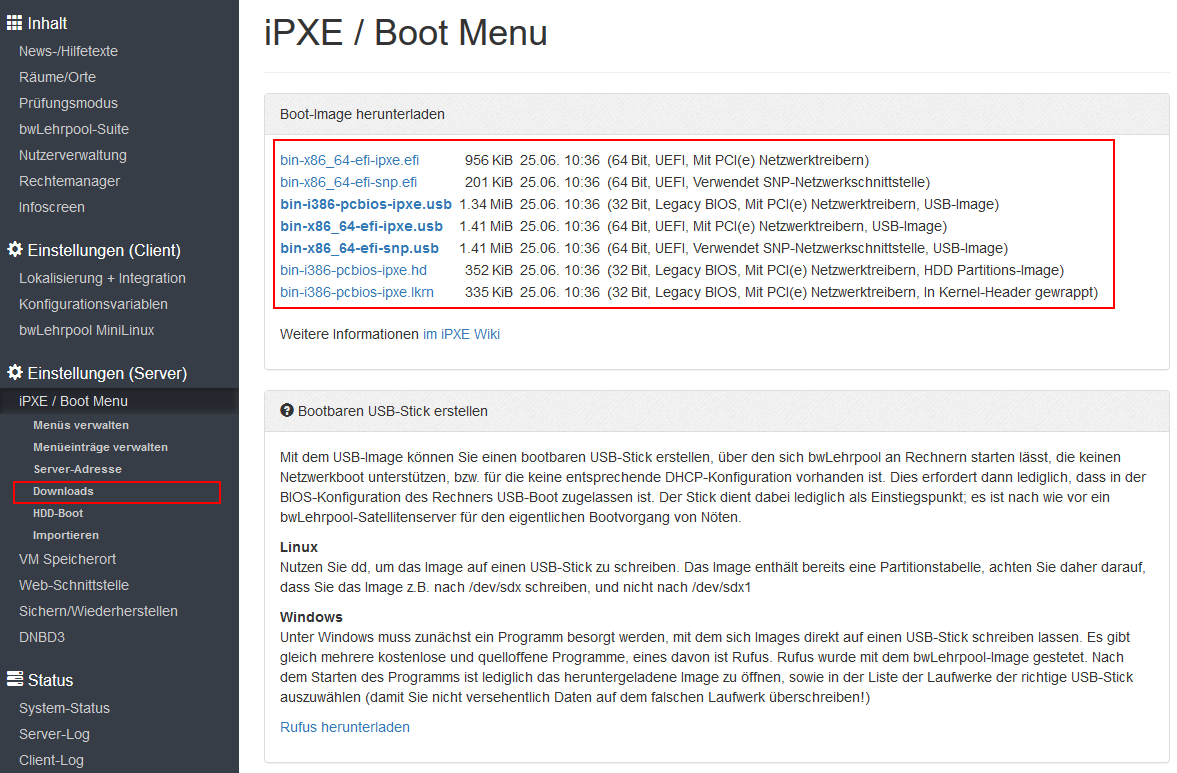
Task: Click the question mark icon by Bootbaren USB-Stick
Action: click(x=287, y=411)
